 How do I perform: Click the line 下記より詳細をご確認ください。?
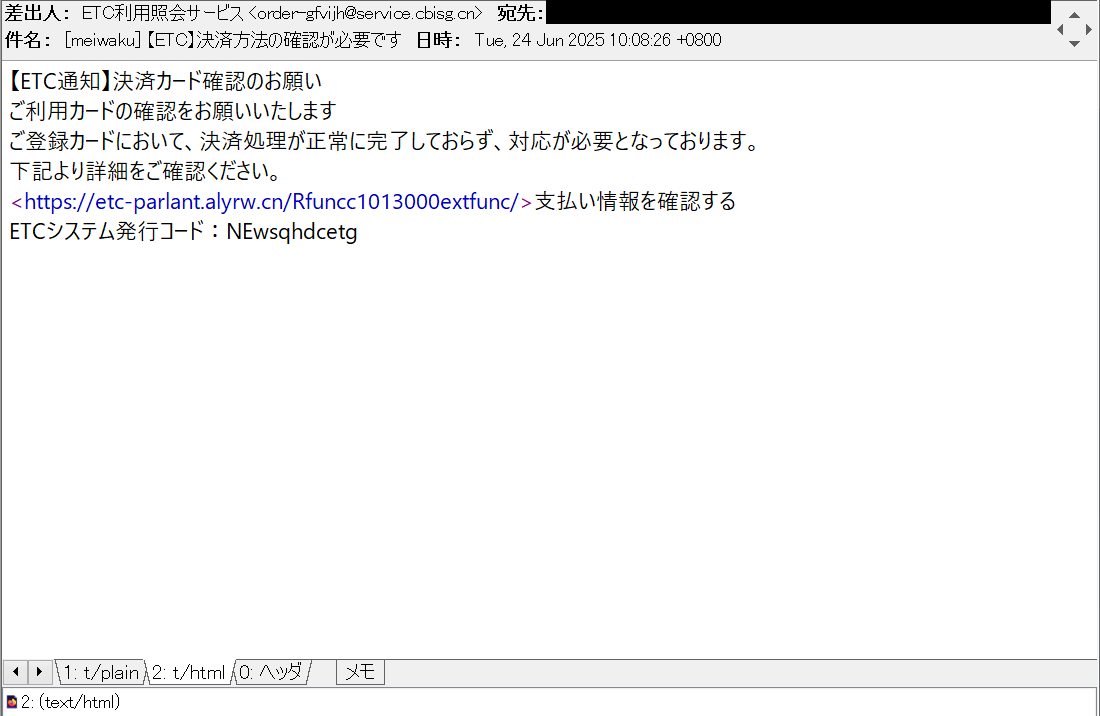tap(146, 171)
